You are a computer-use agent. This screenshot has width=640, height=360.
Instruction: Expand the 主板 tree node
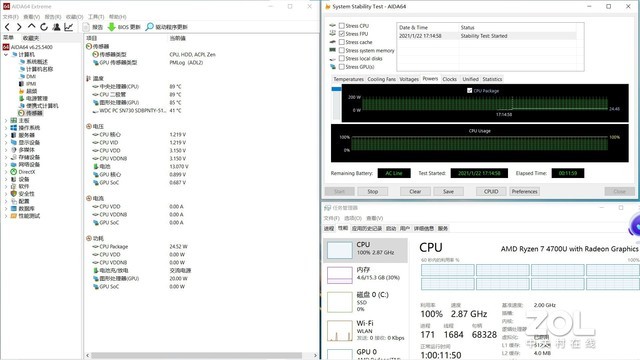click(x=6, y=120)
